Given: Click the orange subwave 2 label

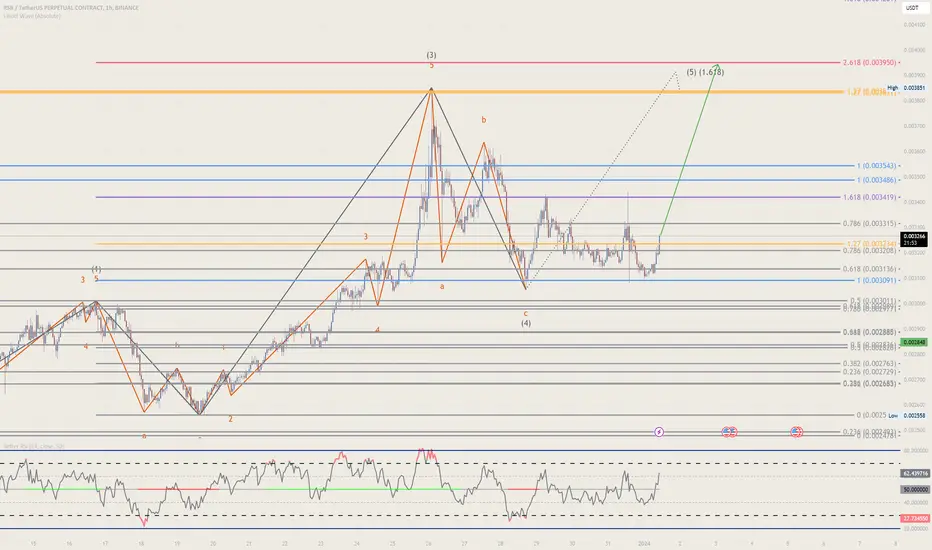Looking at the screenshot, I should 231,419.
